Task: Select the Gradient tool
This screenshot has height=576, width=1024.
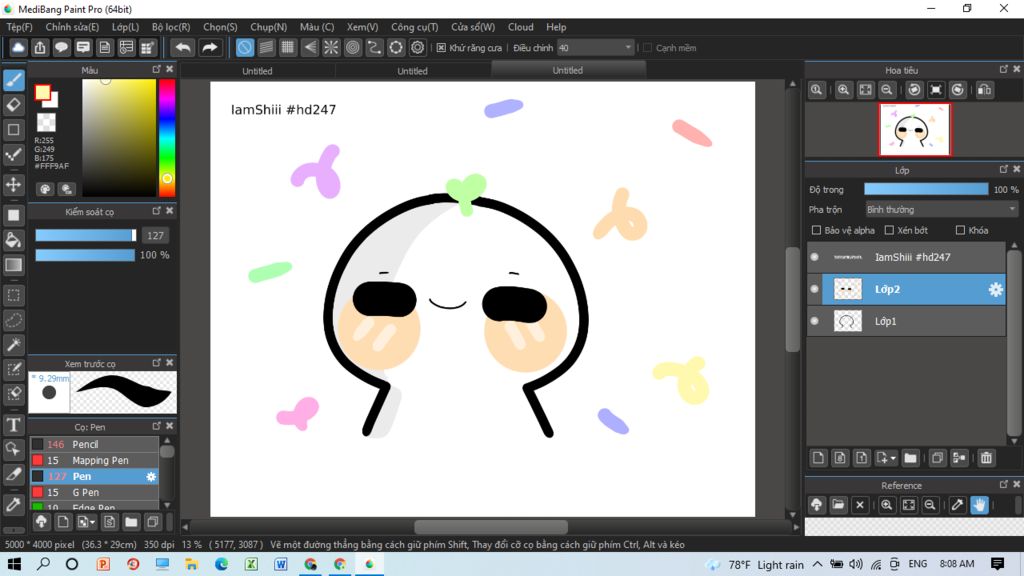Action: (14, 265)
